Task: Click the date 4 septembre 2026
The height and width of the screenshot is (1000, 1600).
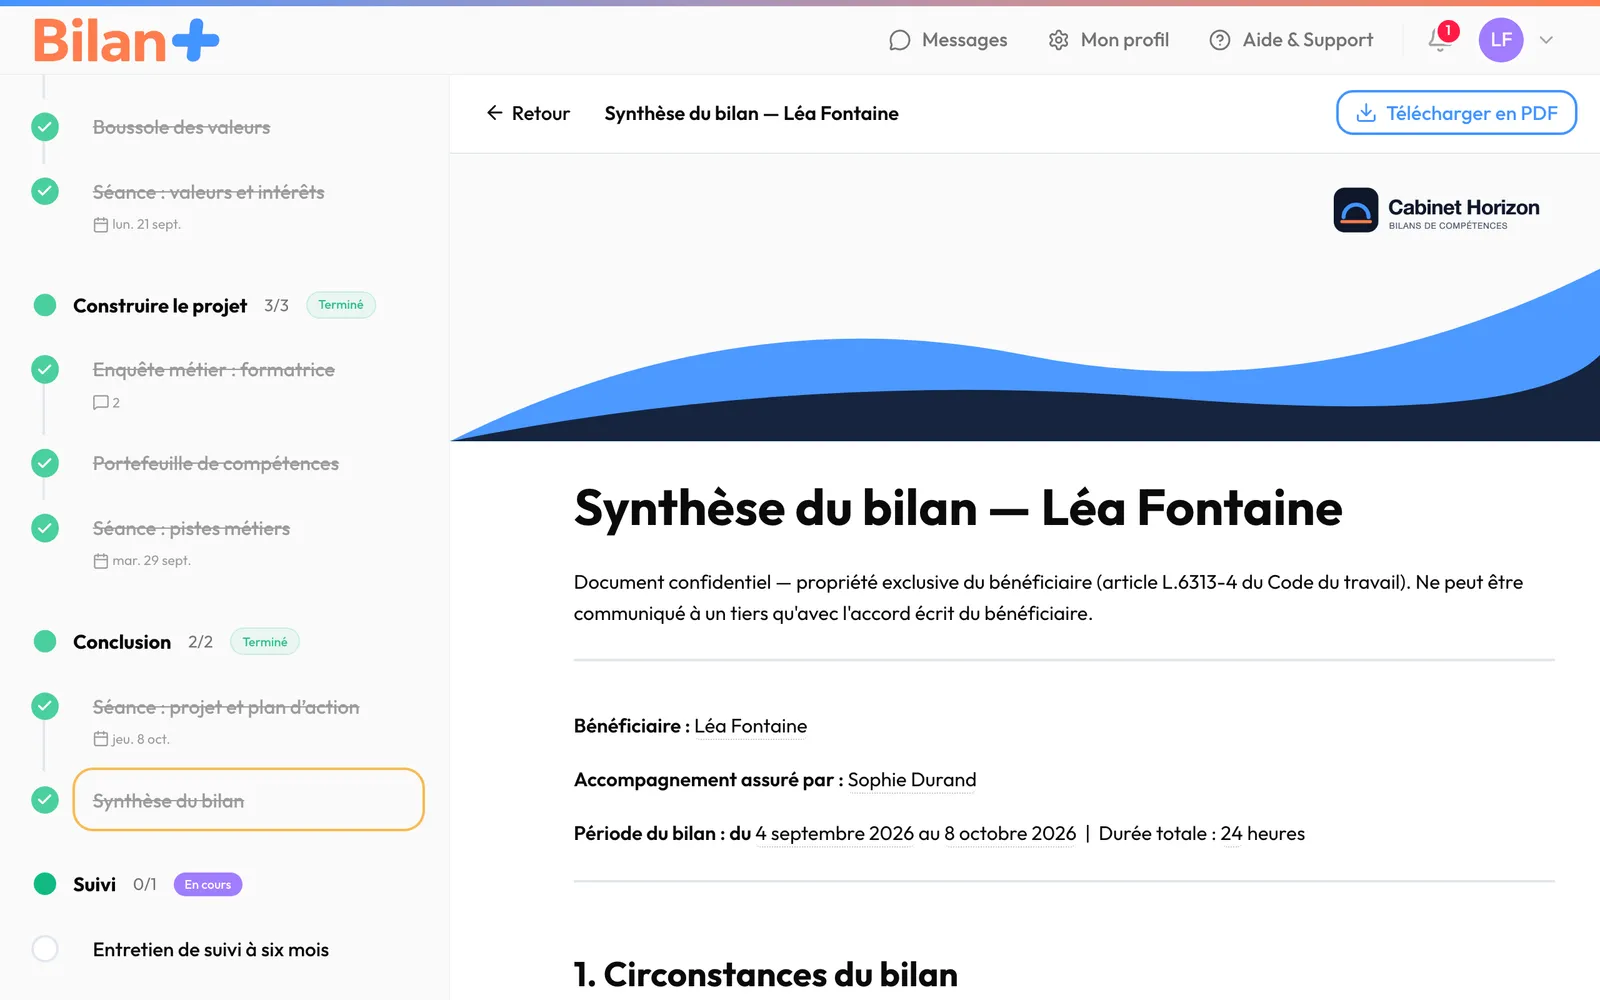Action: click(835, 834)
